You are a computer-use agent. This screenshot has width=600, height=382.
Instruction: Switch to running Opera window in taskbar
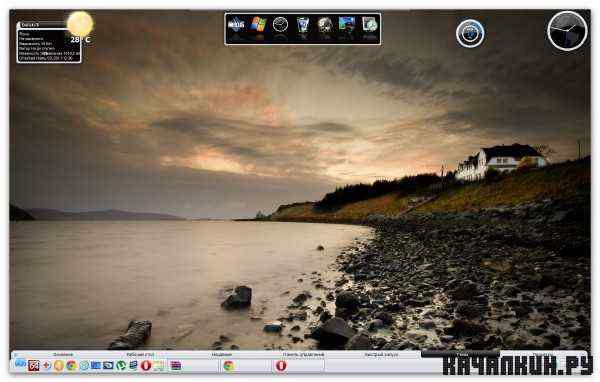[x=281, y=366]
